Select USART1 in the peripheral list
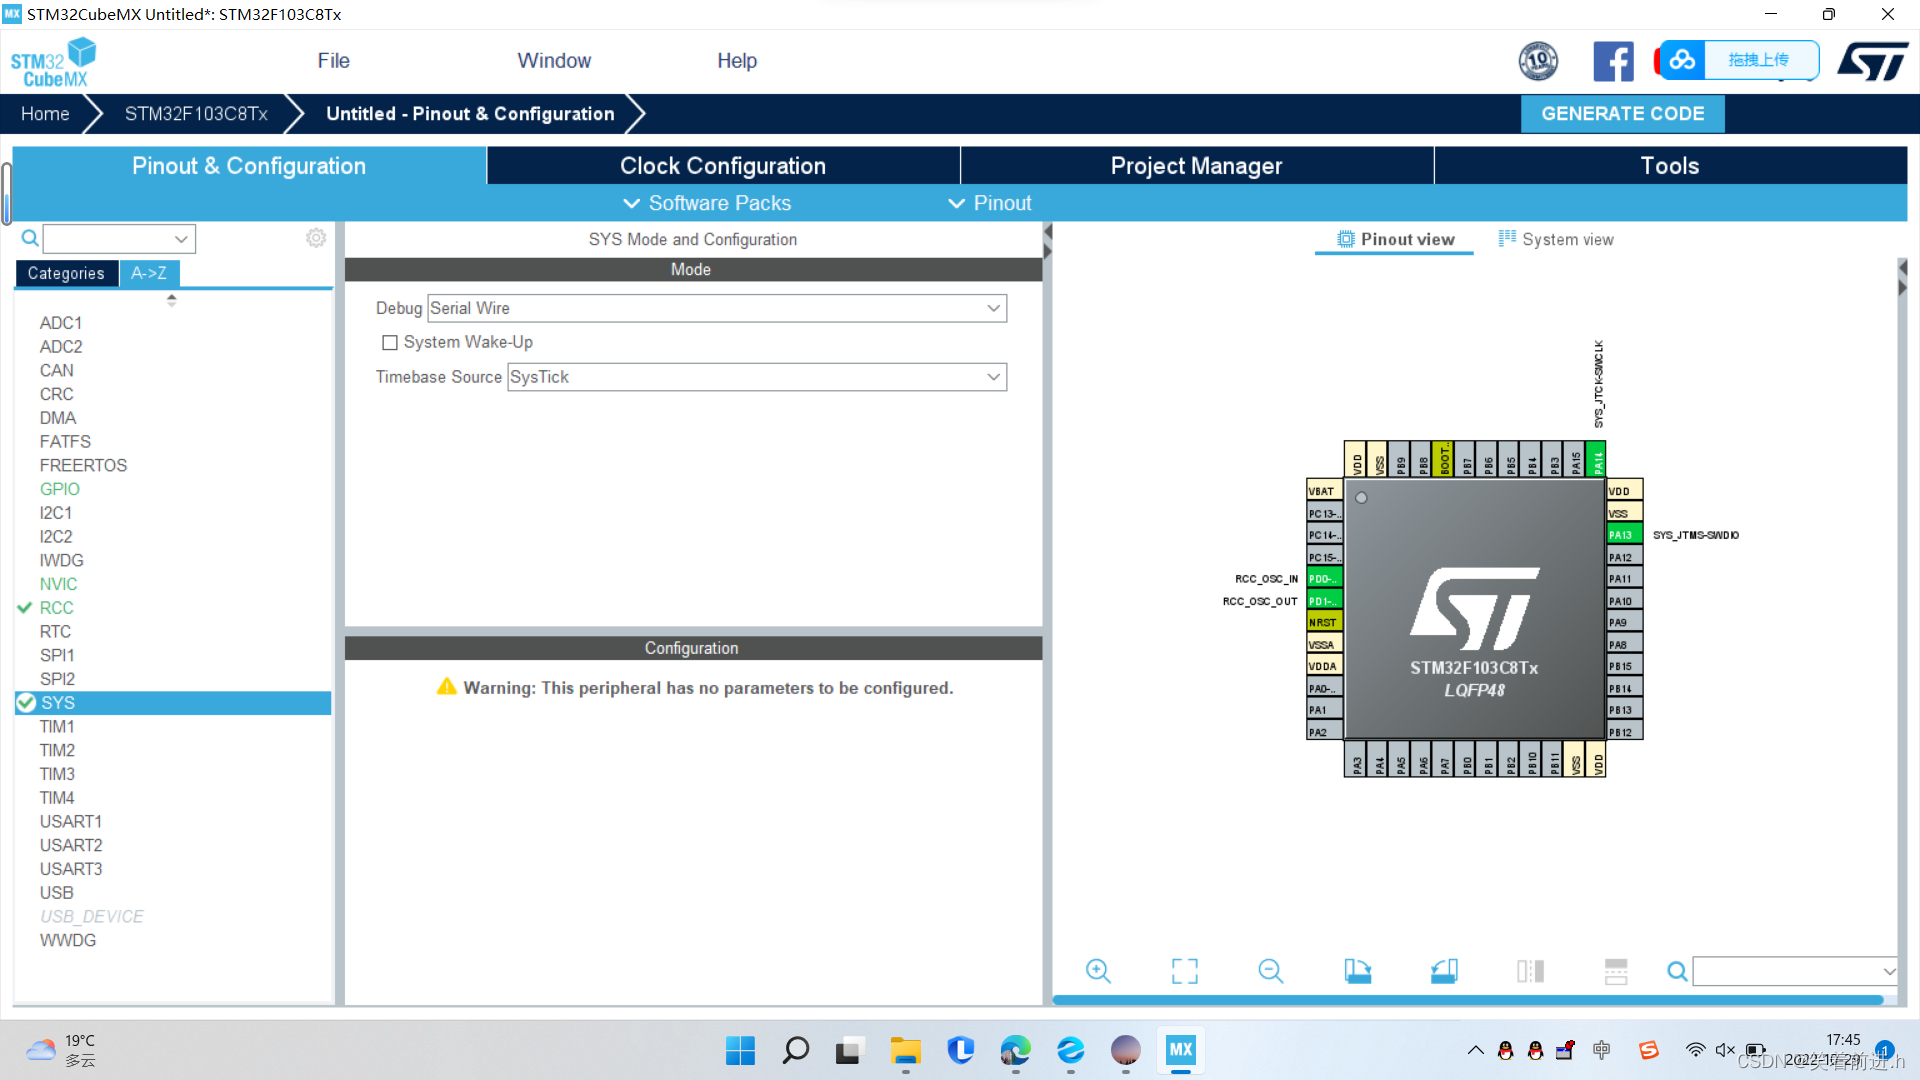The width and height of the screenshot is (1920, 1080). pyautogui.click(x=71, y=821)
